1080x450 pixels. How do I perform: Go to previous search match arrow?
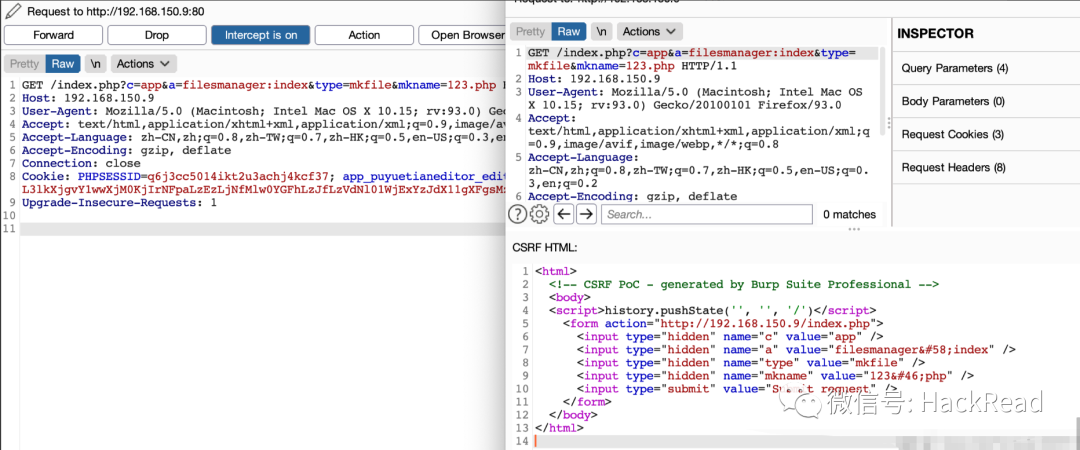pos(564,214)
